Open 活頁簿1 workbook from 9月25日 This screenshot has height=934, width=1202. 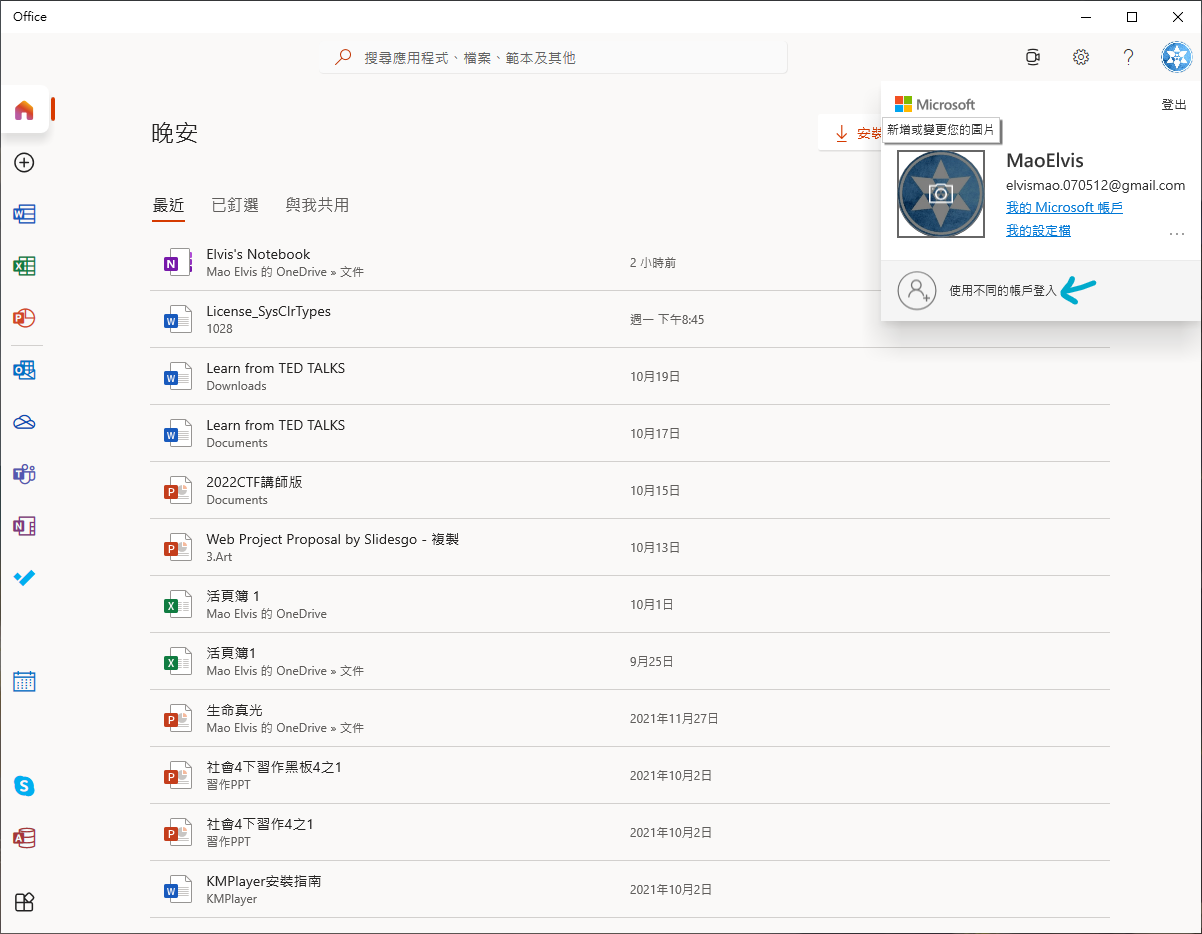[630, 661]
